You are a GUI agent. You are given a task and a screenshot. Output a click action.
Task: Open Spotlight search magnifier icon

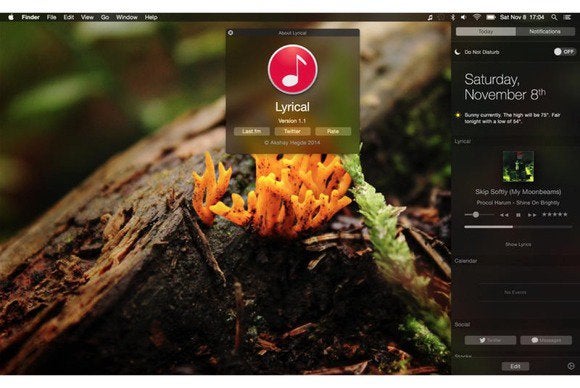click(554, 17)
